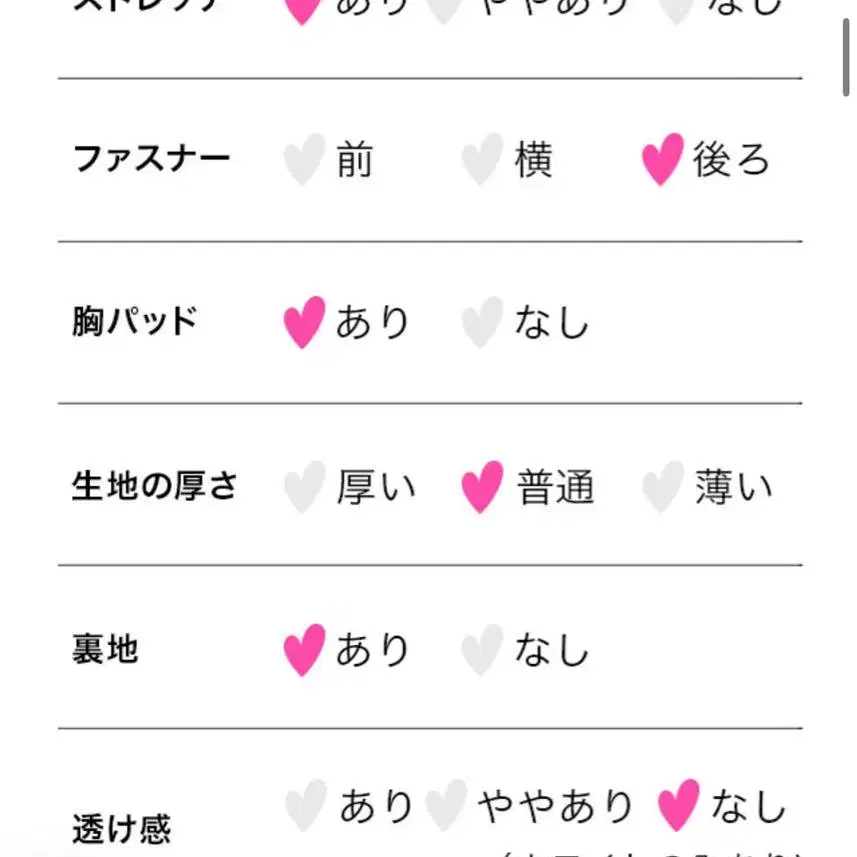Select the gray heart for 透け感 あり

pos(306,805)
